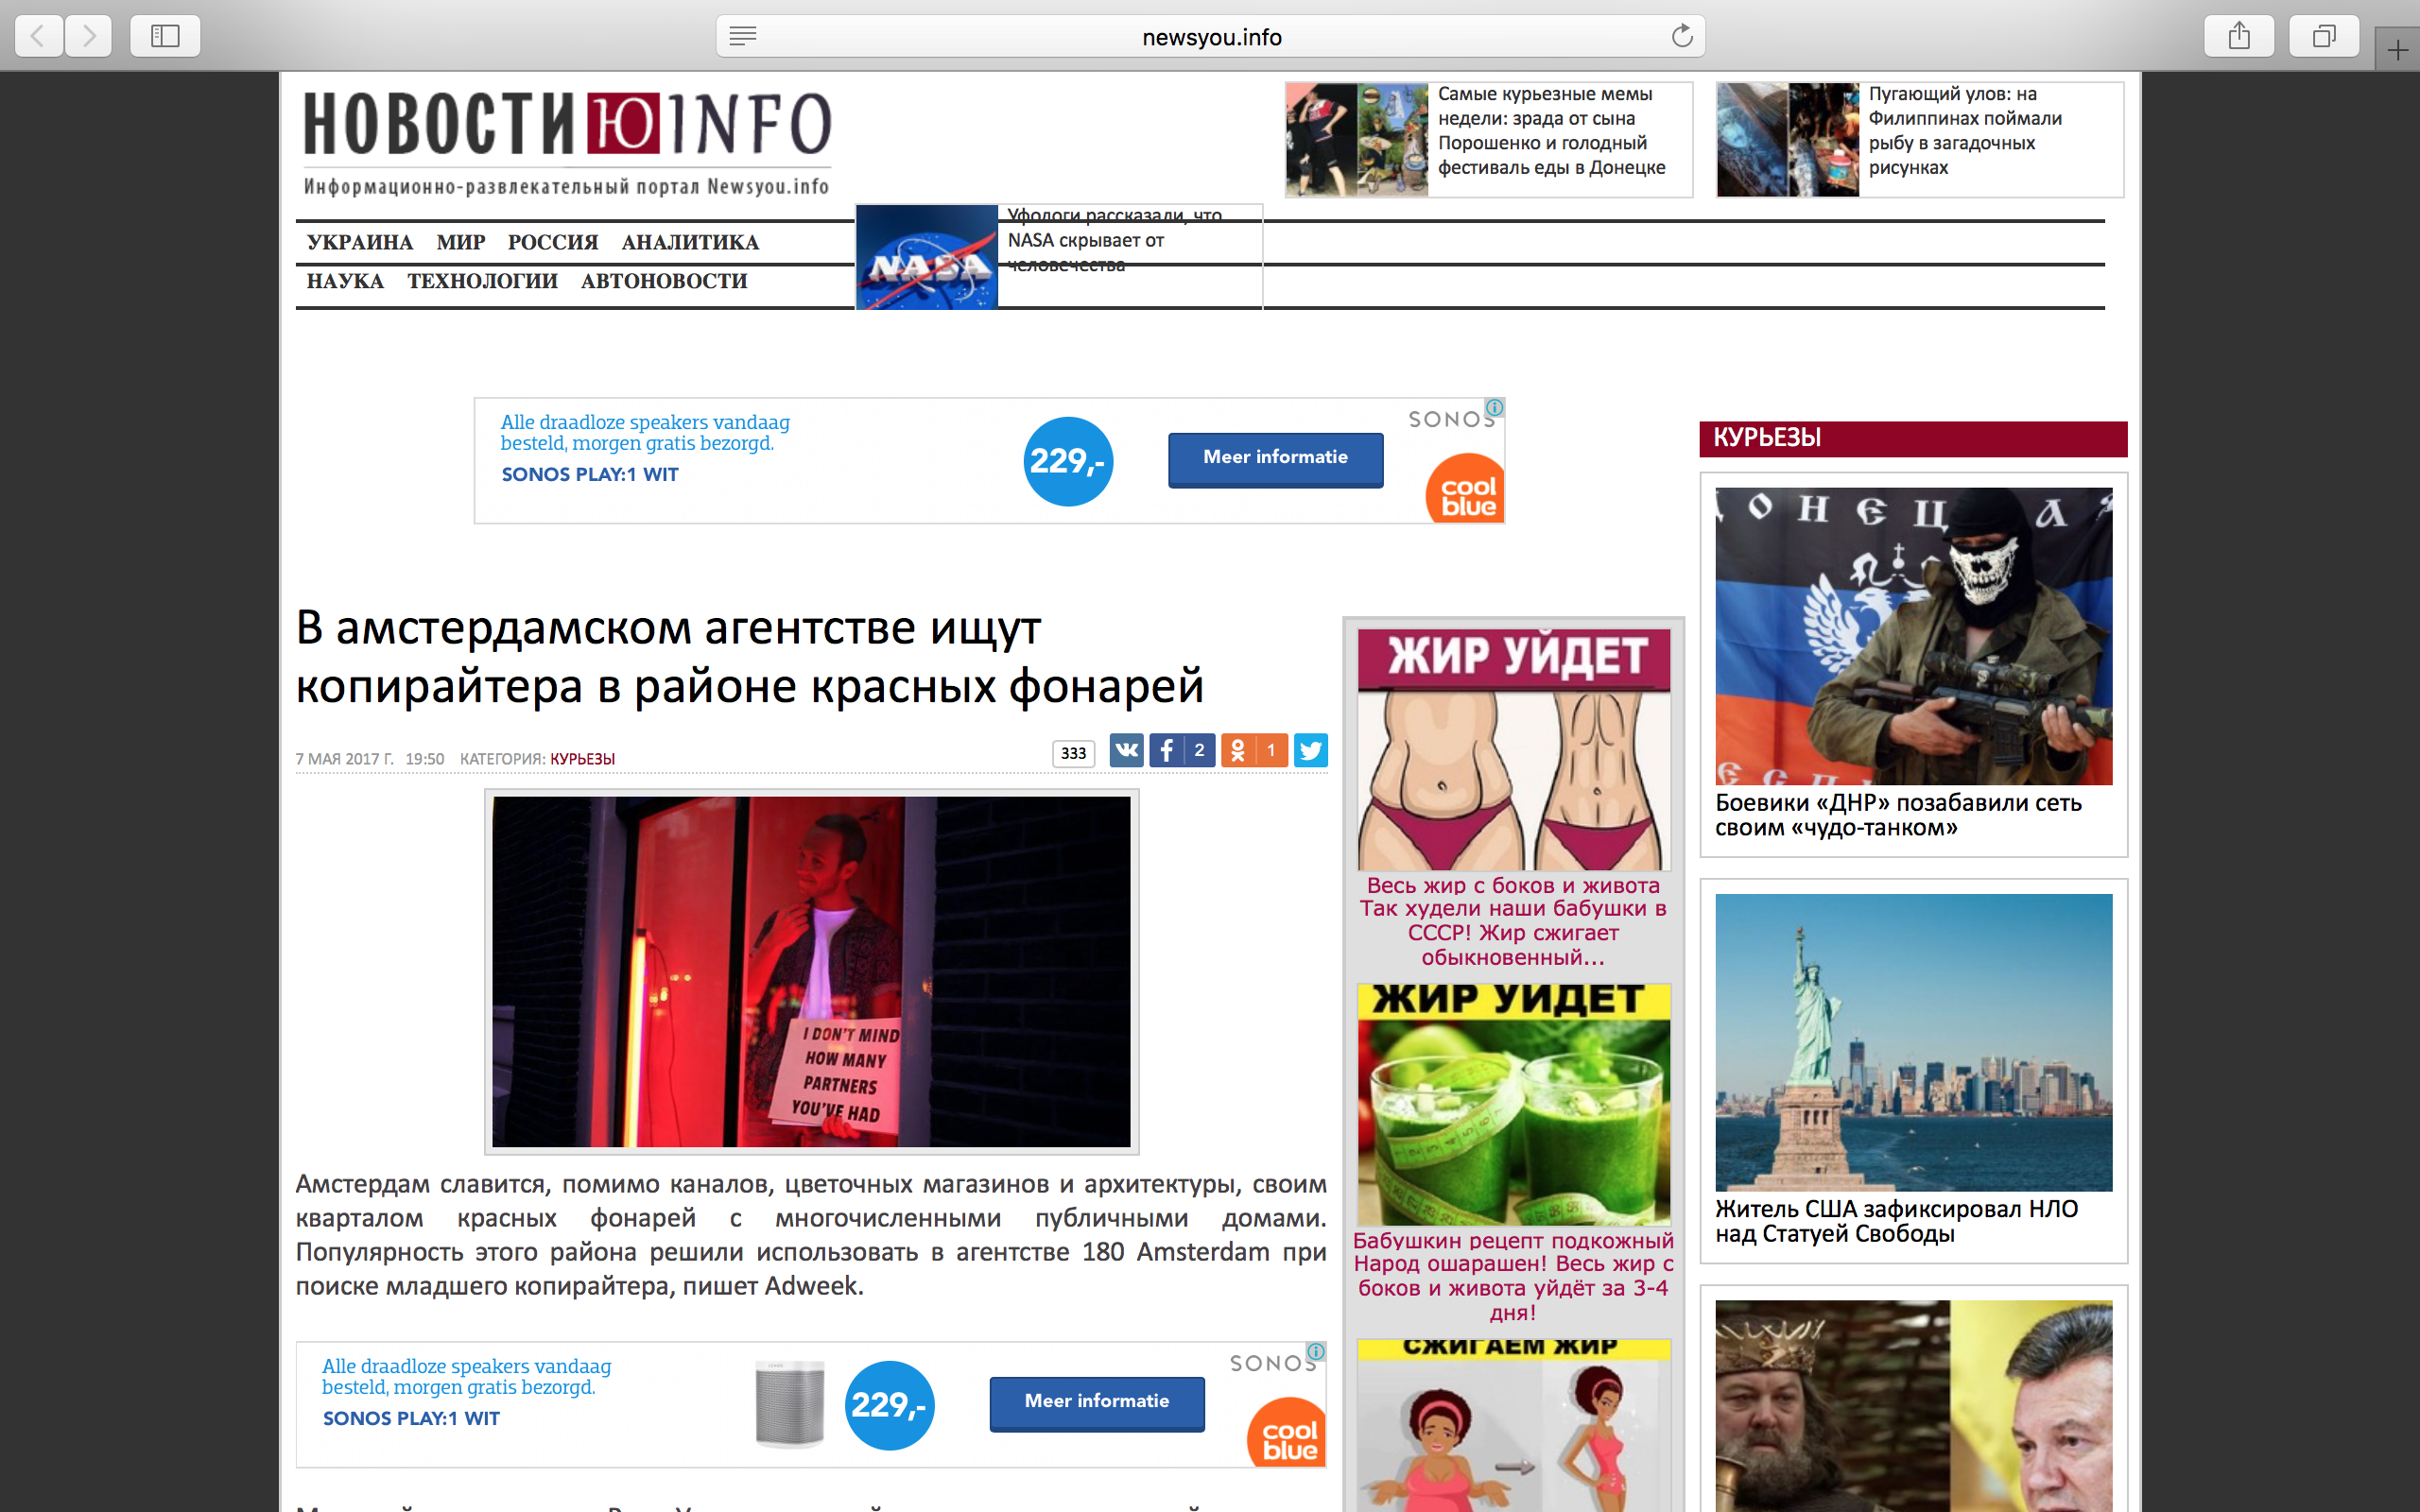Open a new tab with plus button
Viewport: 2420px width, 1512px height.
pos(2397,50)
